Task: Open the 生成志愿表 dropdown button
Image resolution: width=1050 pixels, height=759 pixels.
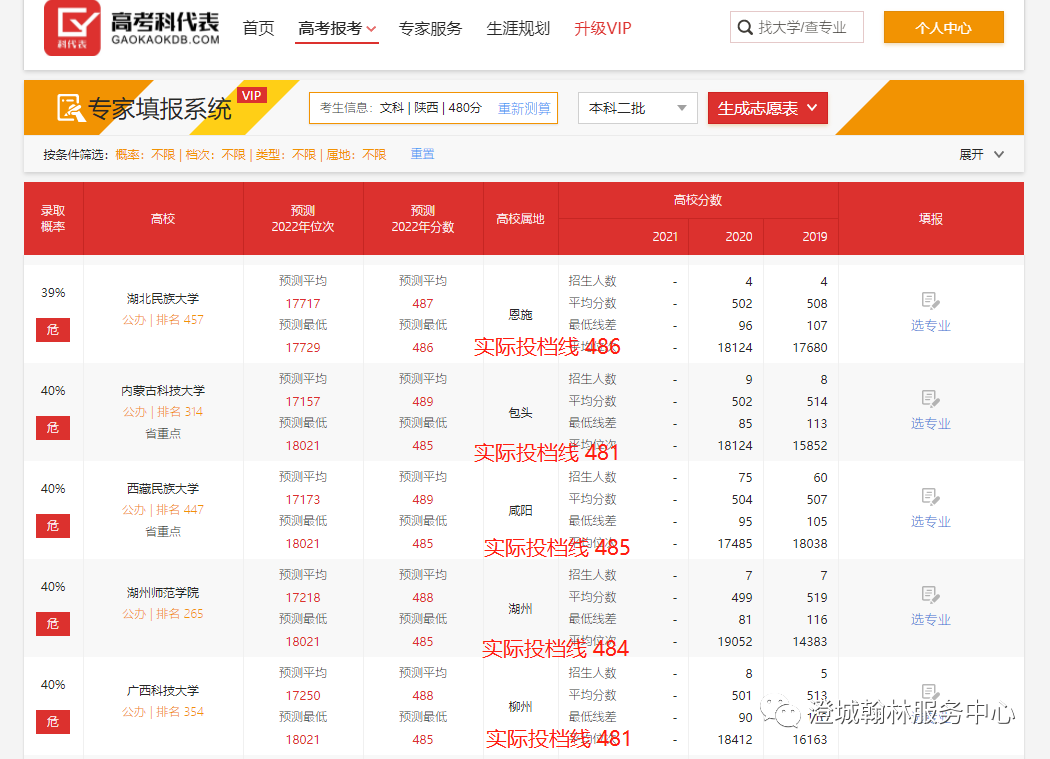Action: point(767,108)
